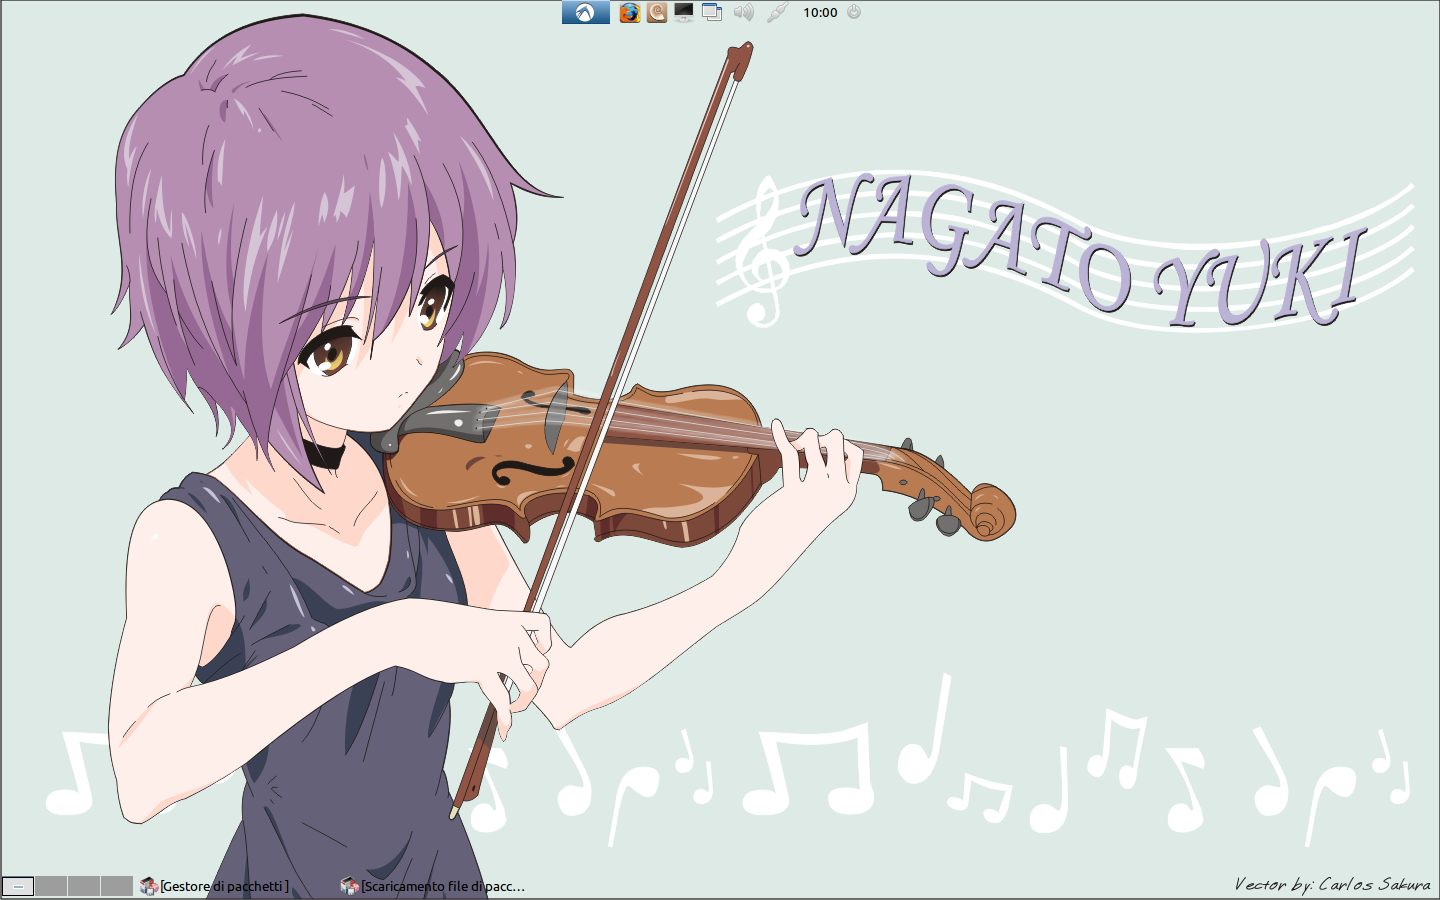
Task: Open the power/logout button
Action: 854,12
